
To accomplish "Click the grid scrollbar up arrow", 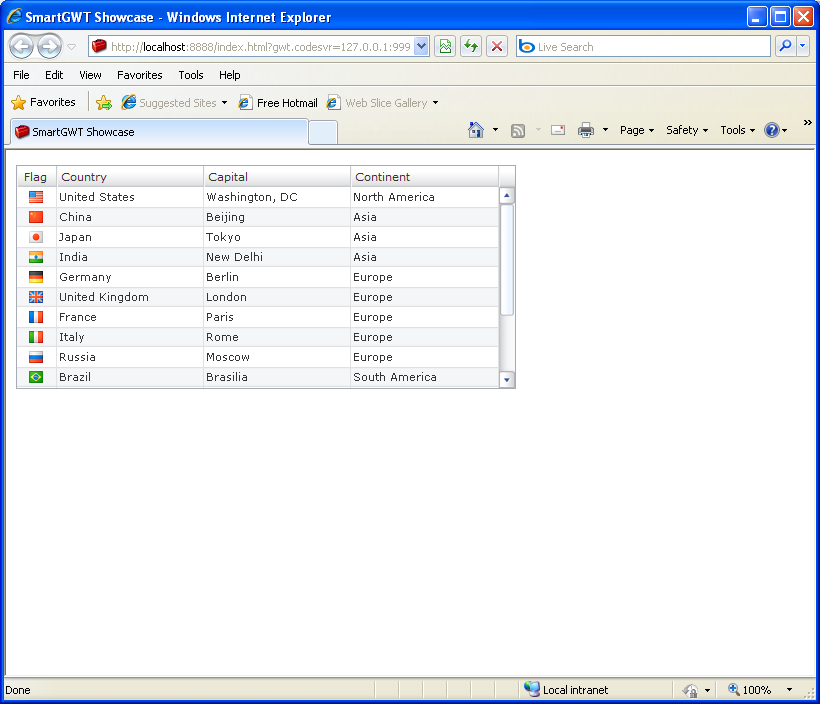I will pos(506,196).
